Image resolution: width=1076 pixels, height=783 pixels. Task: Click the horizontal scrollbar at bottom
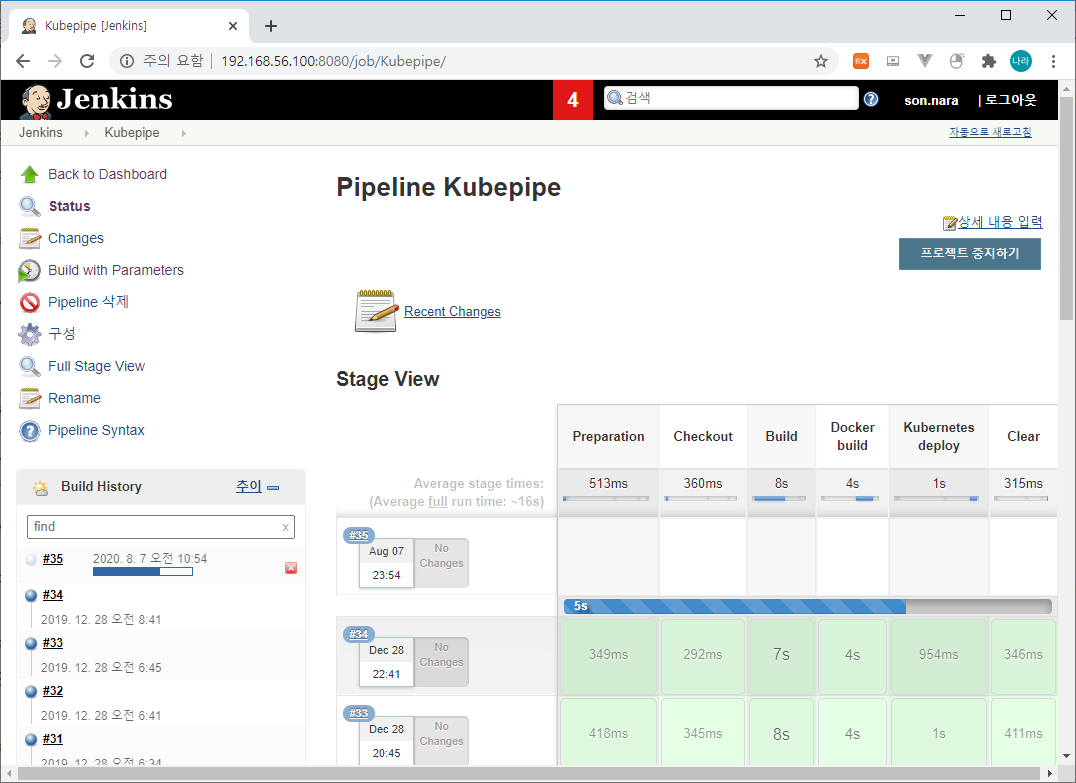click(528, 774)
